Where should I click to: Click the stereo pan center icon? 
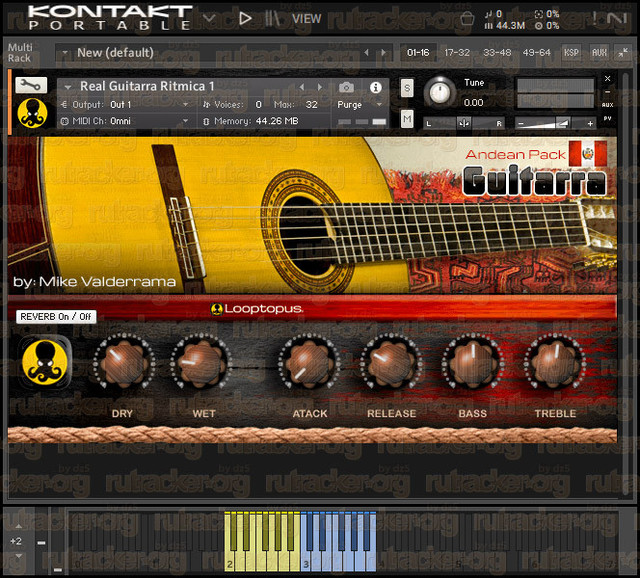point(464,123)
